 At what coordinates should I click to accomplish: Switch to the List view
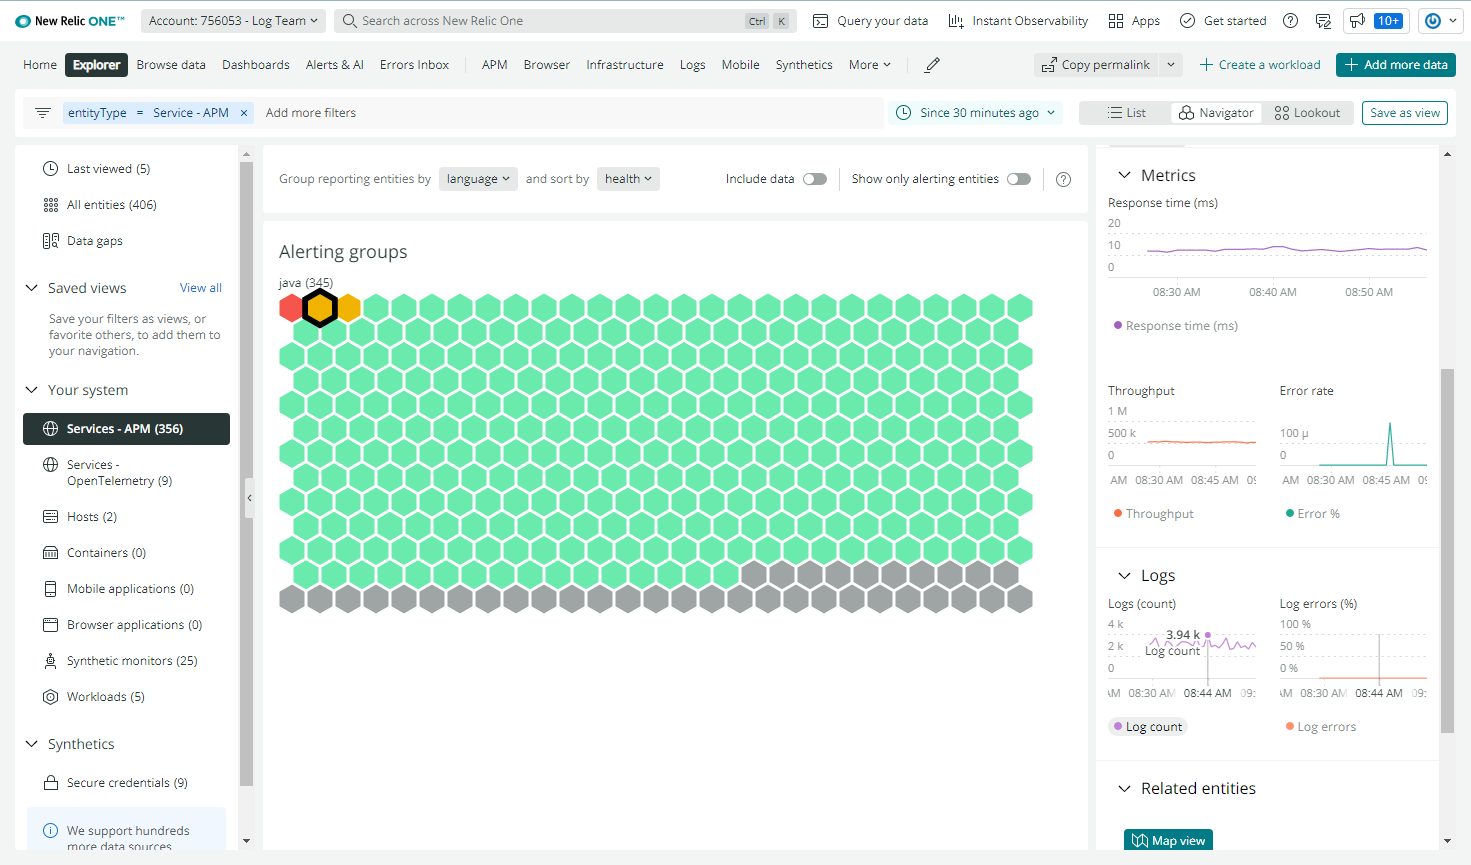1126,113
